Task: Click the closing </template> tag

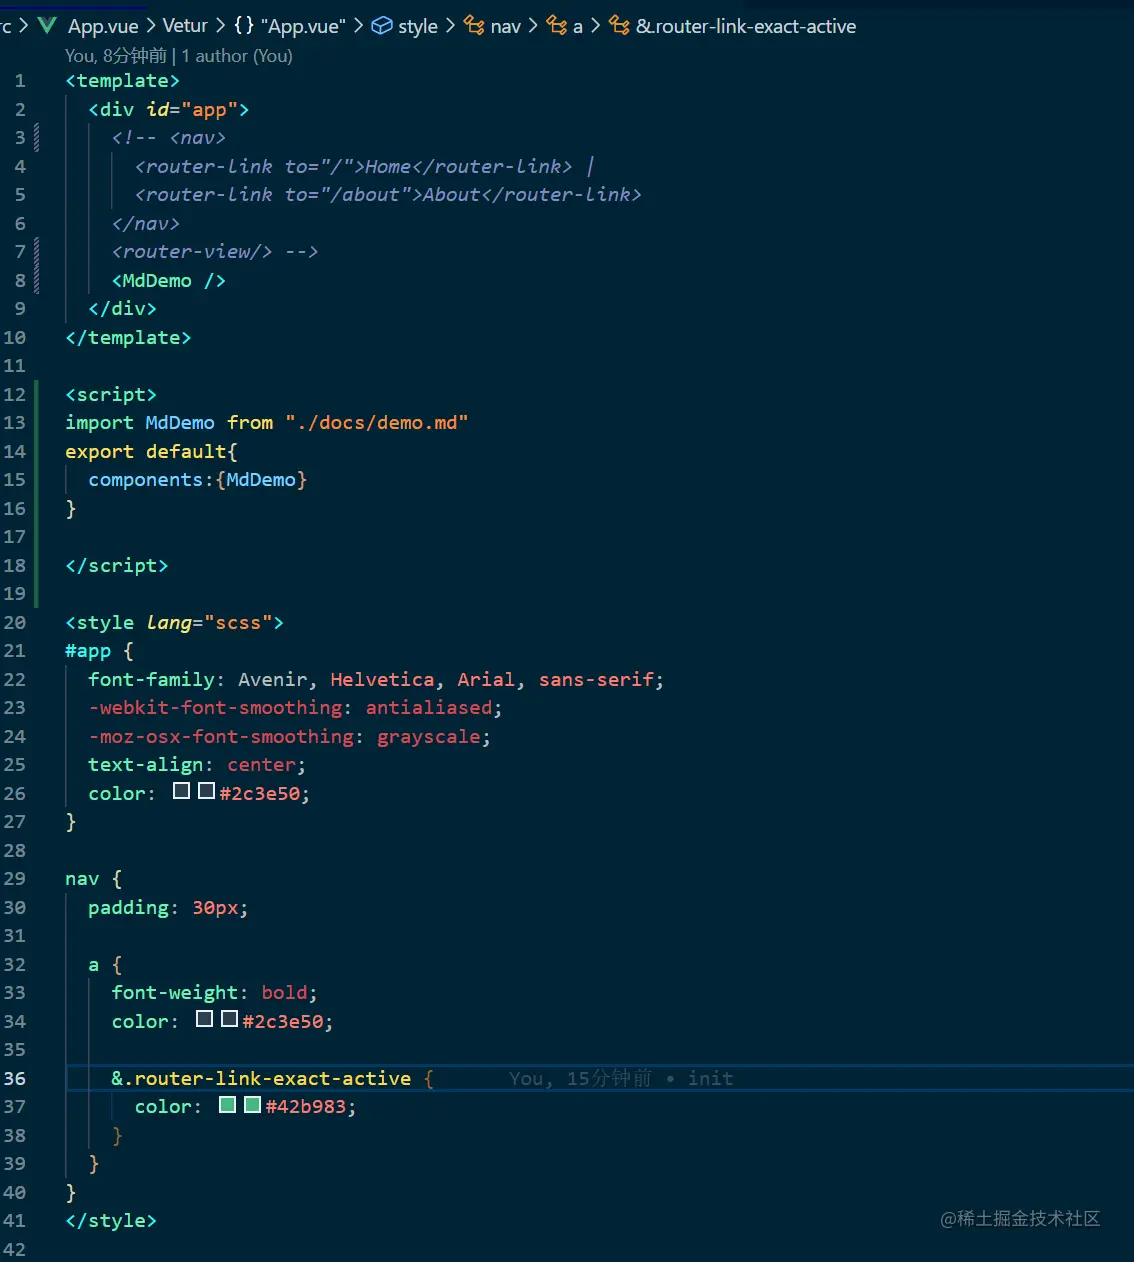Action: (128, 337)
